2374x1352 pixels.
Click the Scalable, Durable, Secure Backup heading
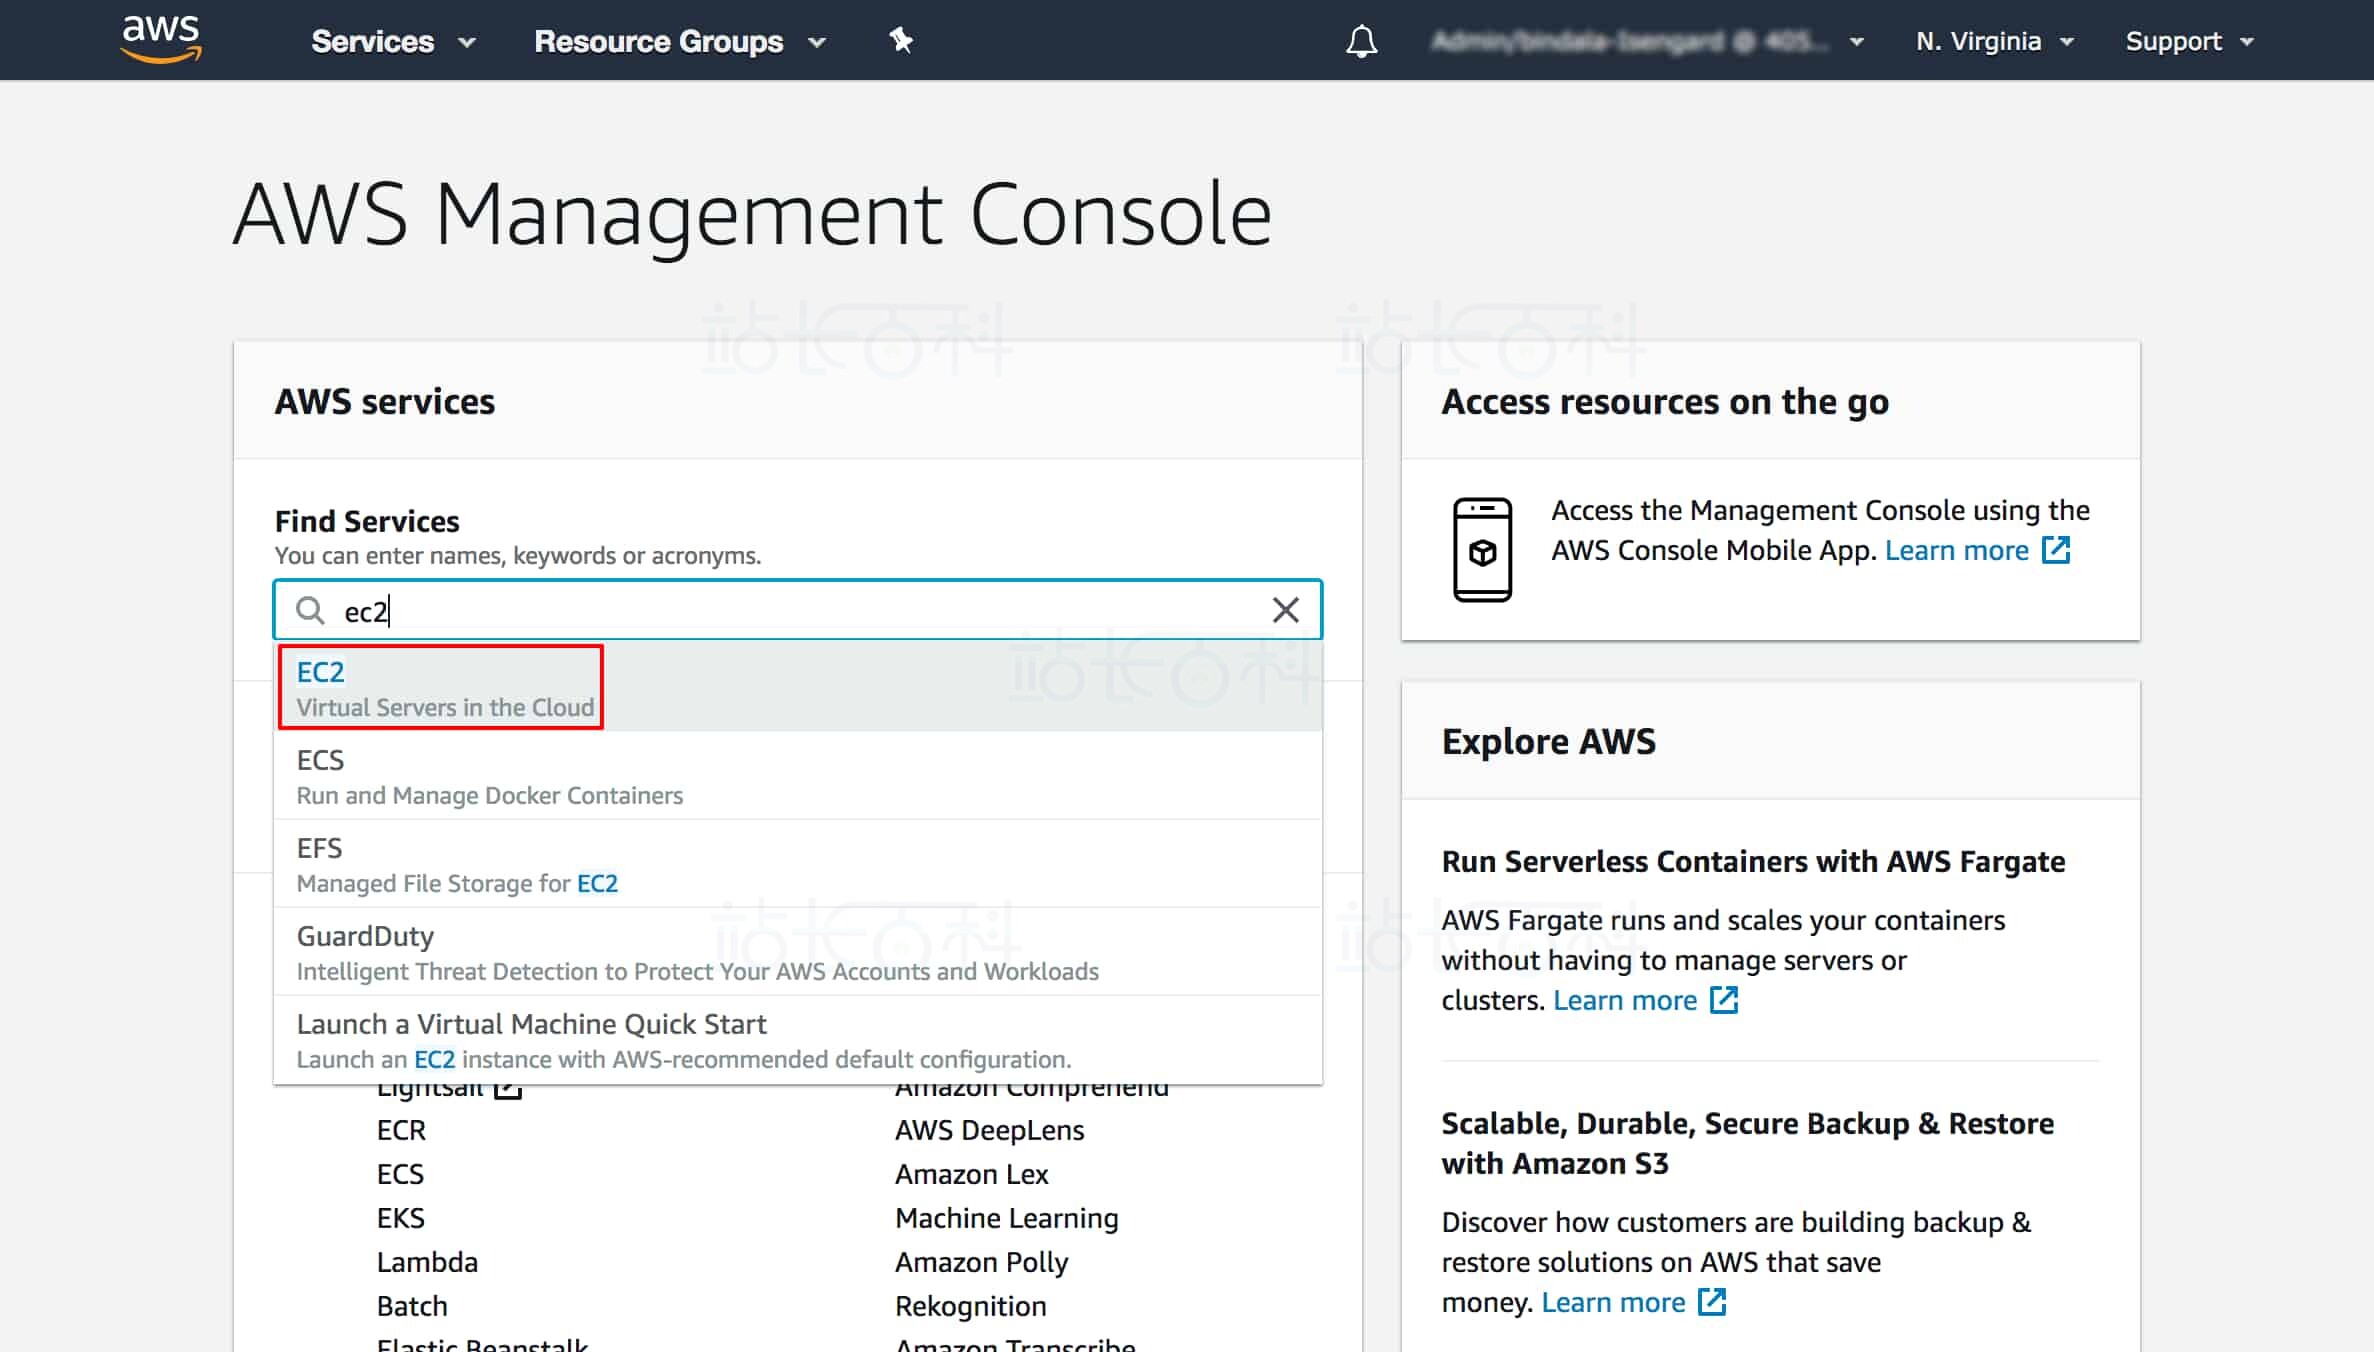pyautogui.click(x=1747, y=1144)
